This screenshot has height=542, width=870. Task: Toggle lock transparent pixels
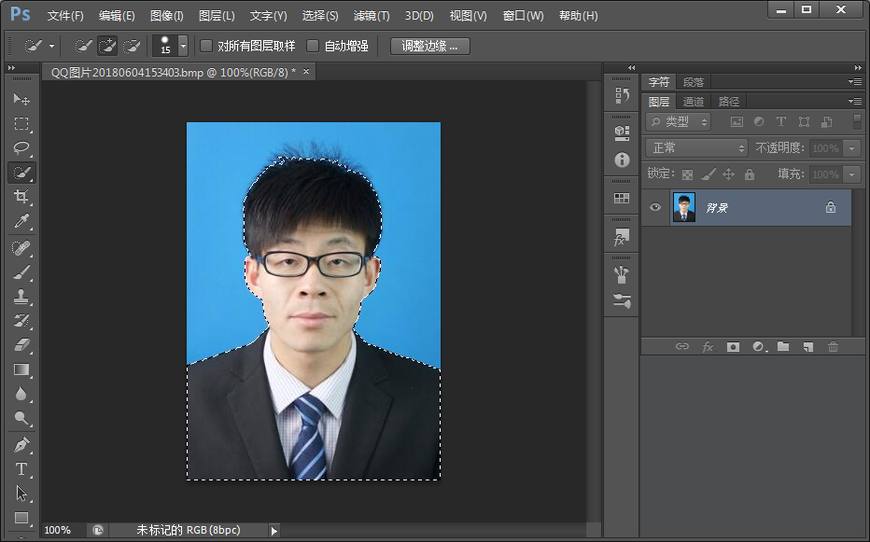(x=687, y=174)
